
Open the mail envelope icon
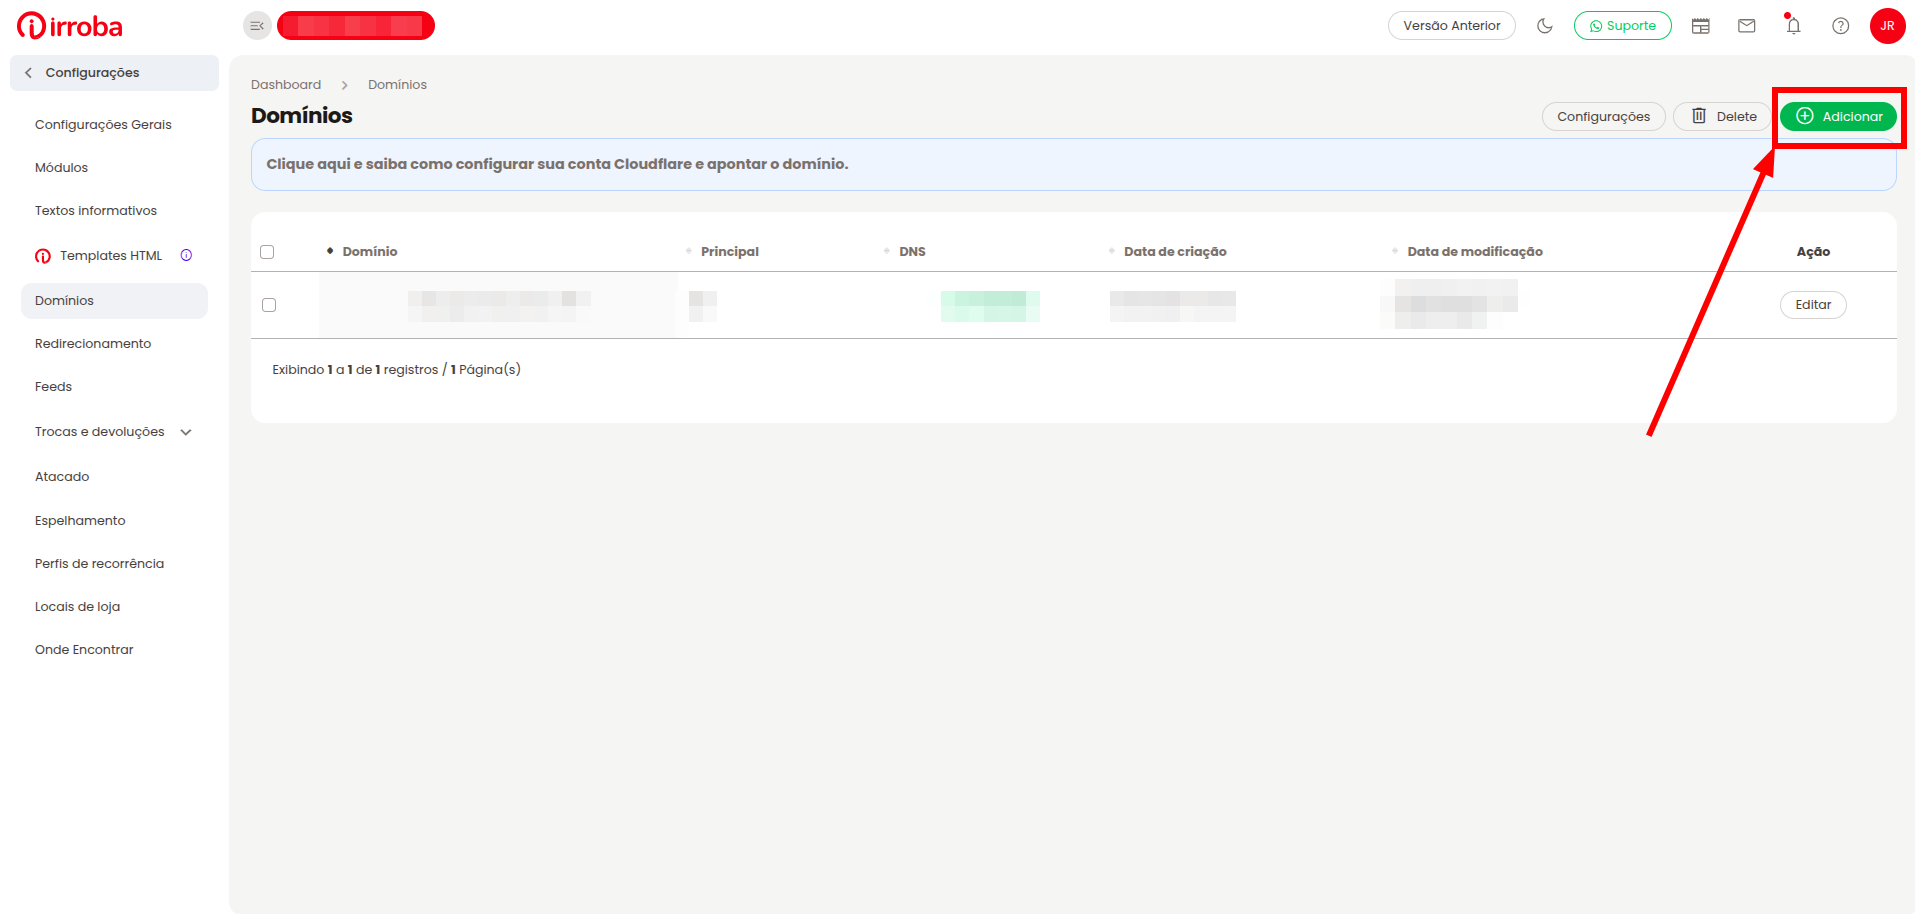pos(1747,26)
